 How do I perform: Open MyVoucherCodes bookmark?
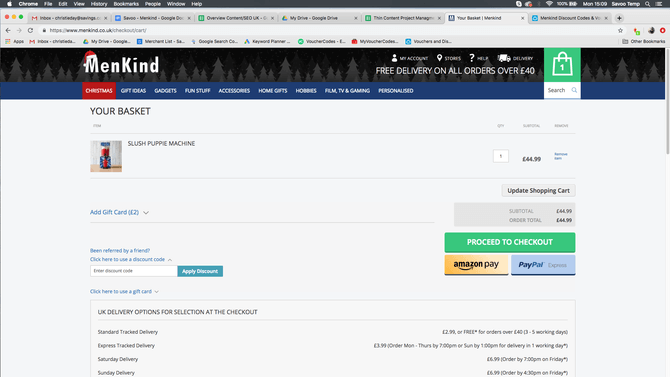pos(375,41)
